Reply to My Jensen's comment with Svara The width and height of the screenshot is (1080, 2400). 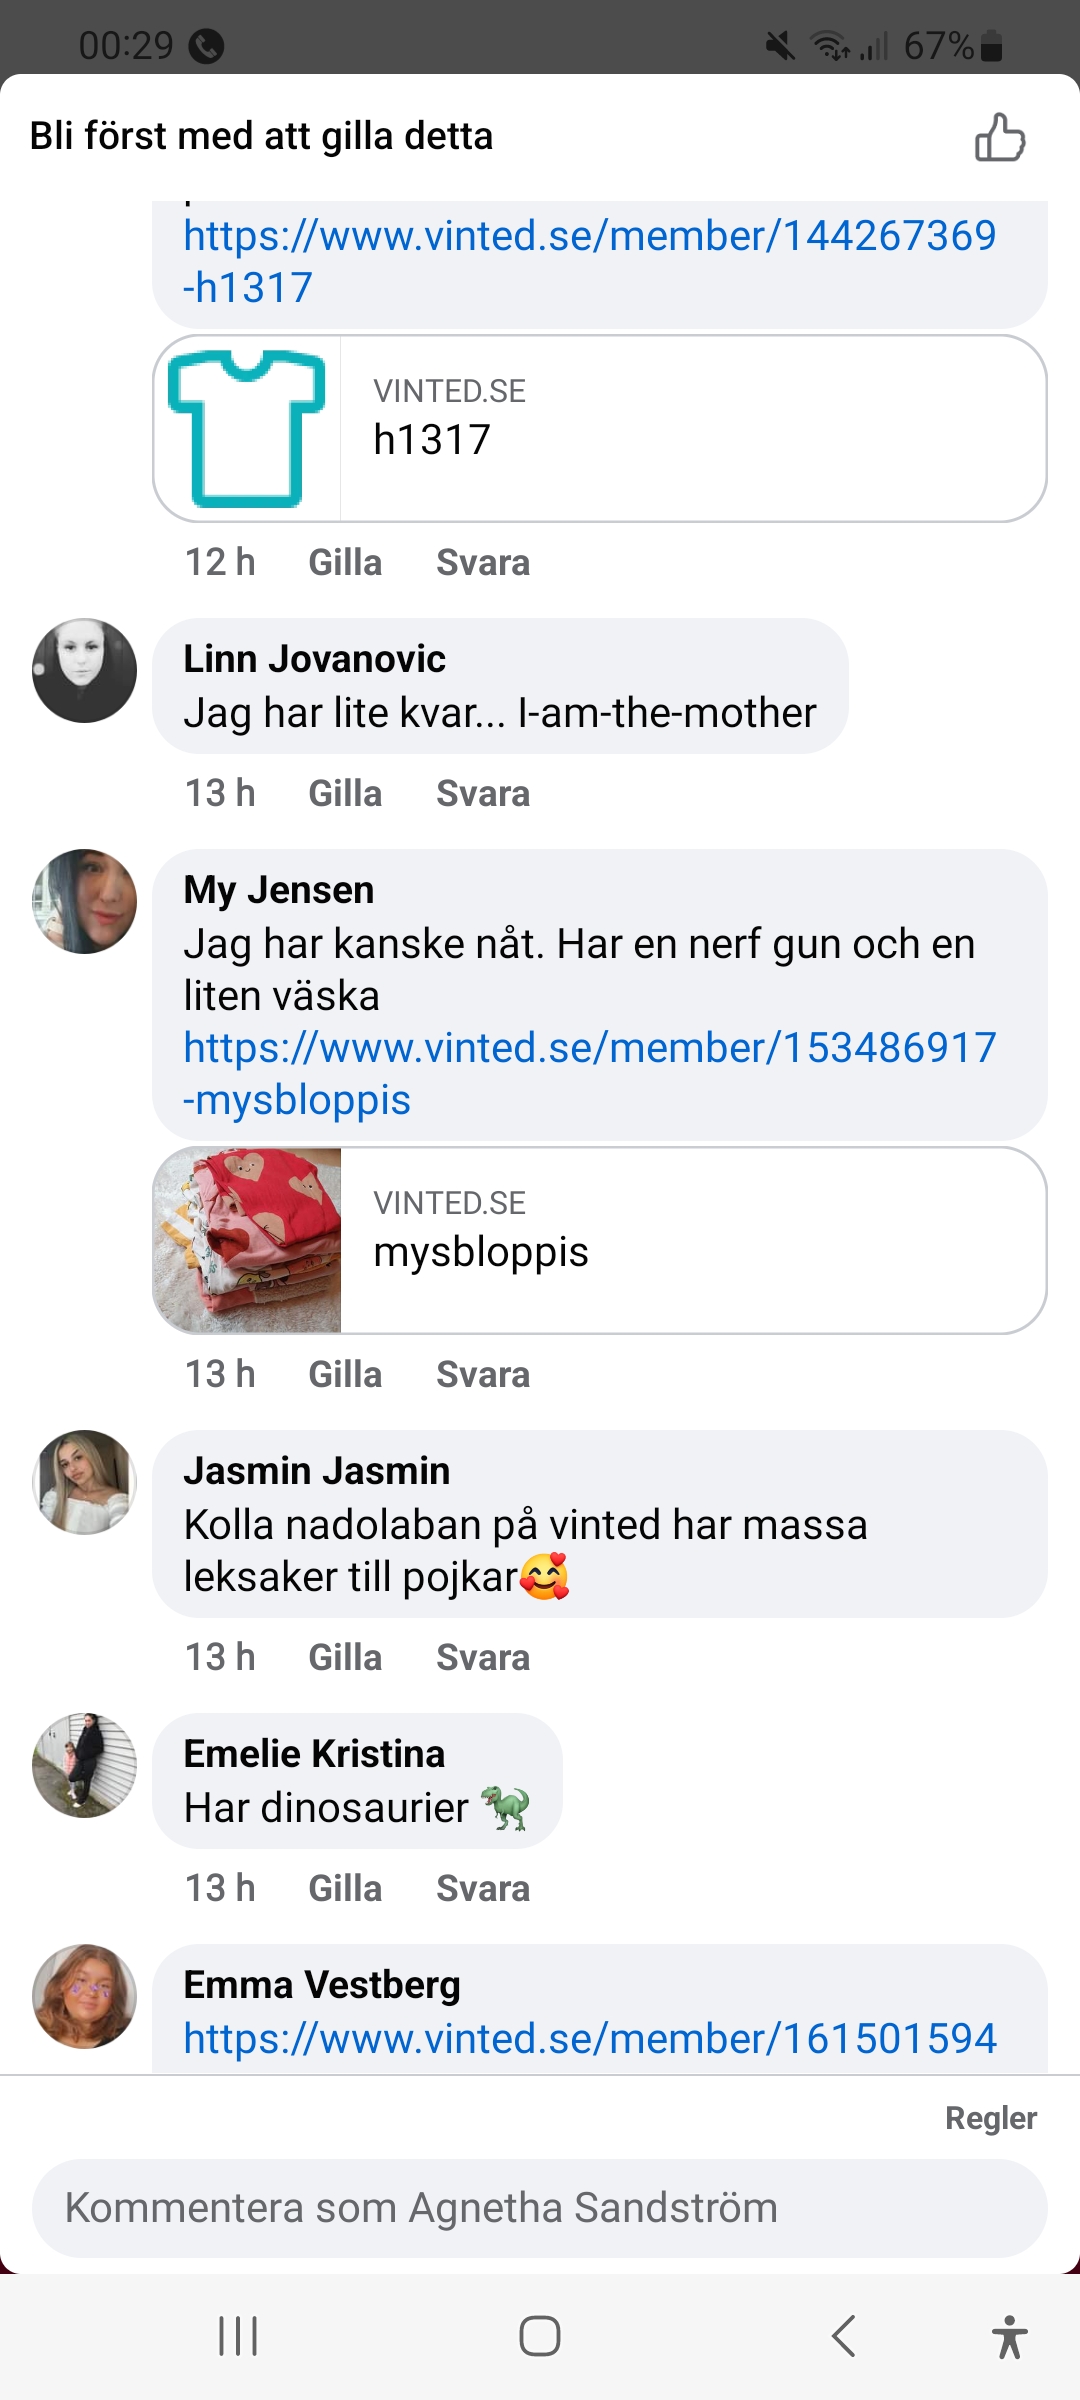tap(483, 1375)
